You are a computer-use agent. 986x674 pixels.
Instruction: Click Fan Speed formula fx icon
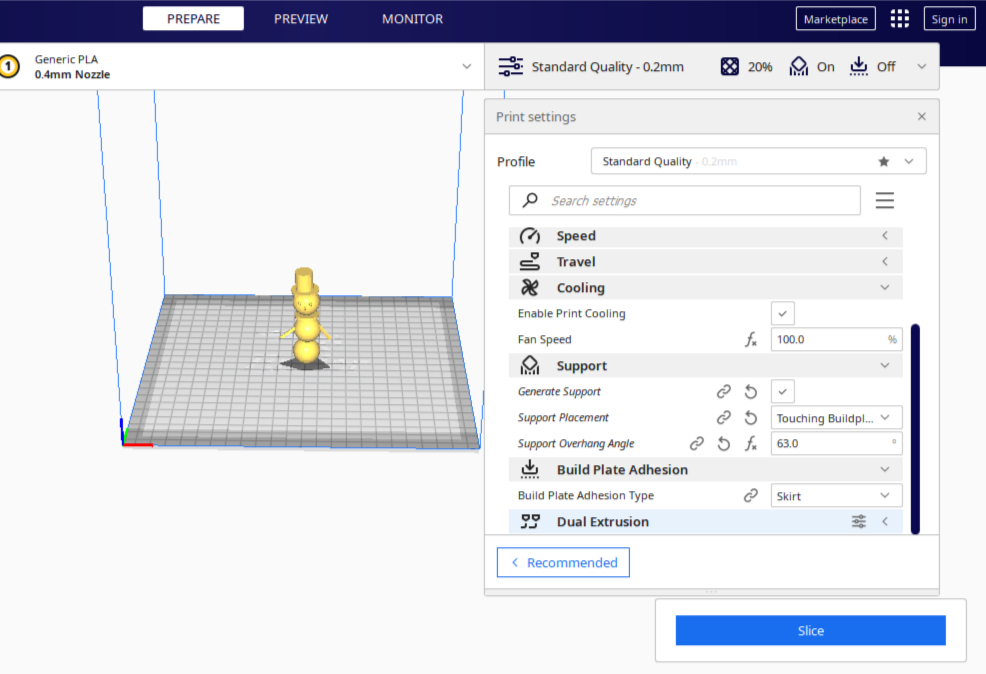click(x=751, y=340)
